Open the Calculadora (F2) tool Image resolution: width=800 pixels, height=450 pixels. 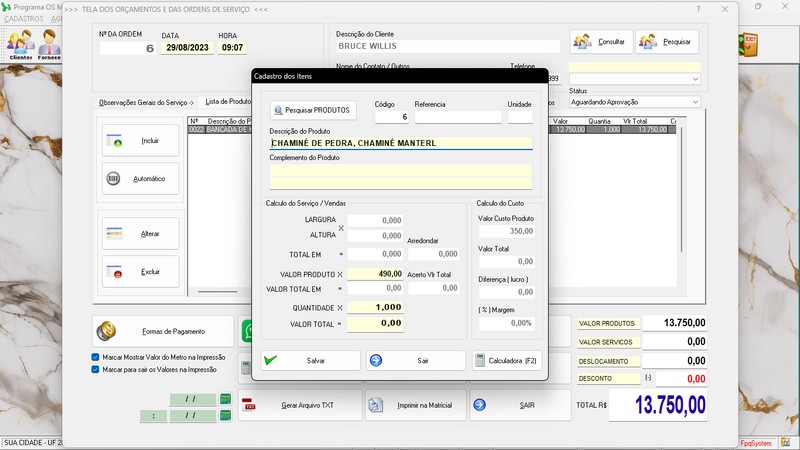click(x=507, y=360)
